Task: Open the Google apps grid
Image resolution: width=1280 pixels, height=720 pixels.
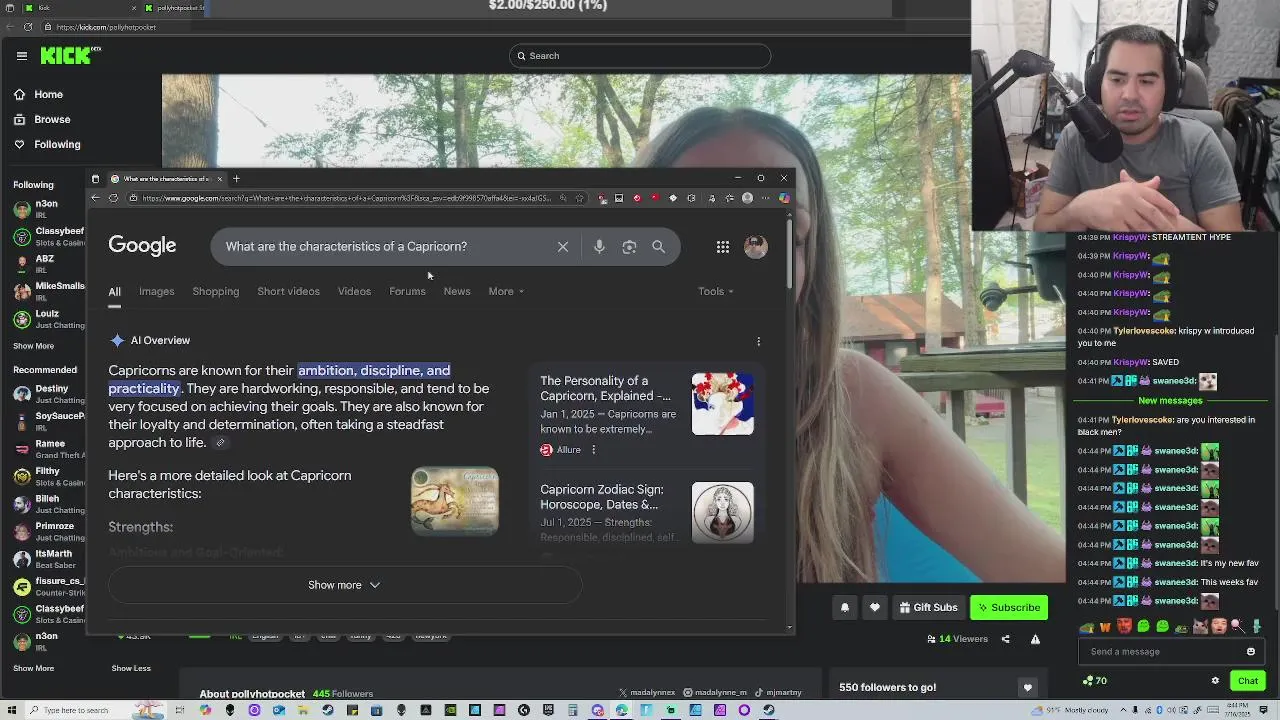Action: (x=723, y=247)
